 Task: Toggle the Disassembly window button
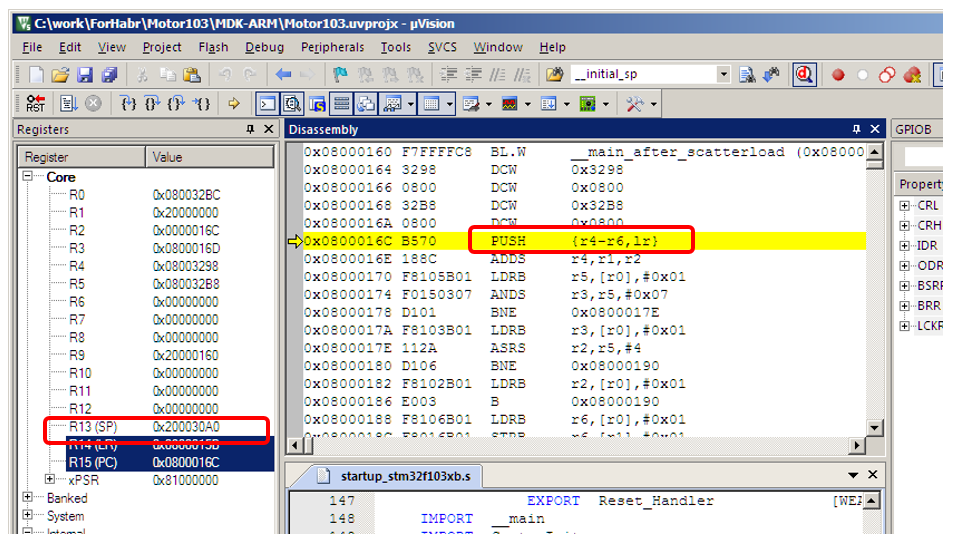tap(292, 104)
